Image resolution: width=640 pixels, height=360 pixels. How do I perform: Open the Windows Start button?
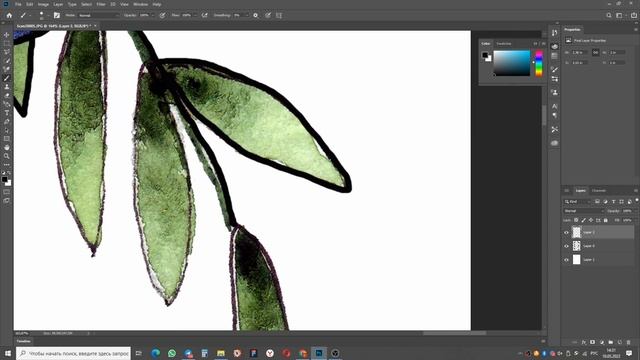coord(7,353)
